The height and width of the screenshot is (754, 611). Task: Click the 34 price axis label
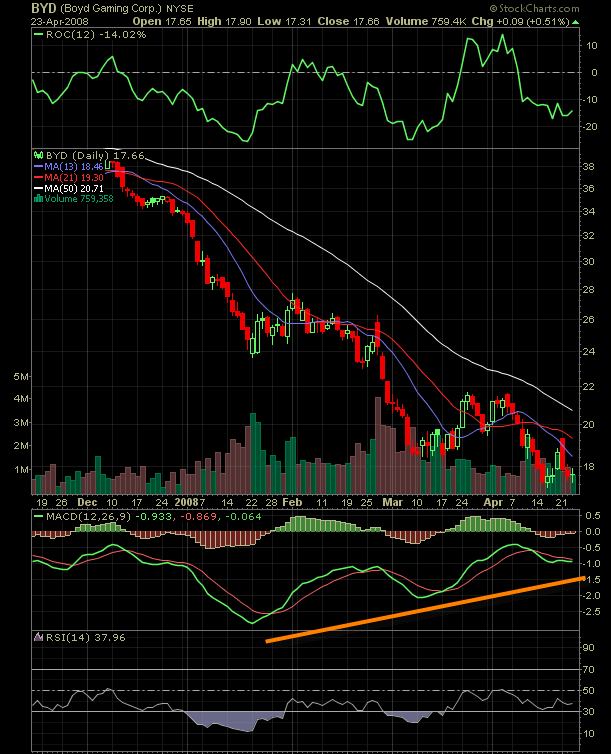click(x=589, y=212)
